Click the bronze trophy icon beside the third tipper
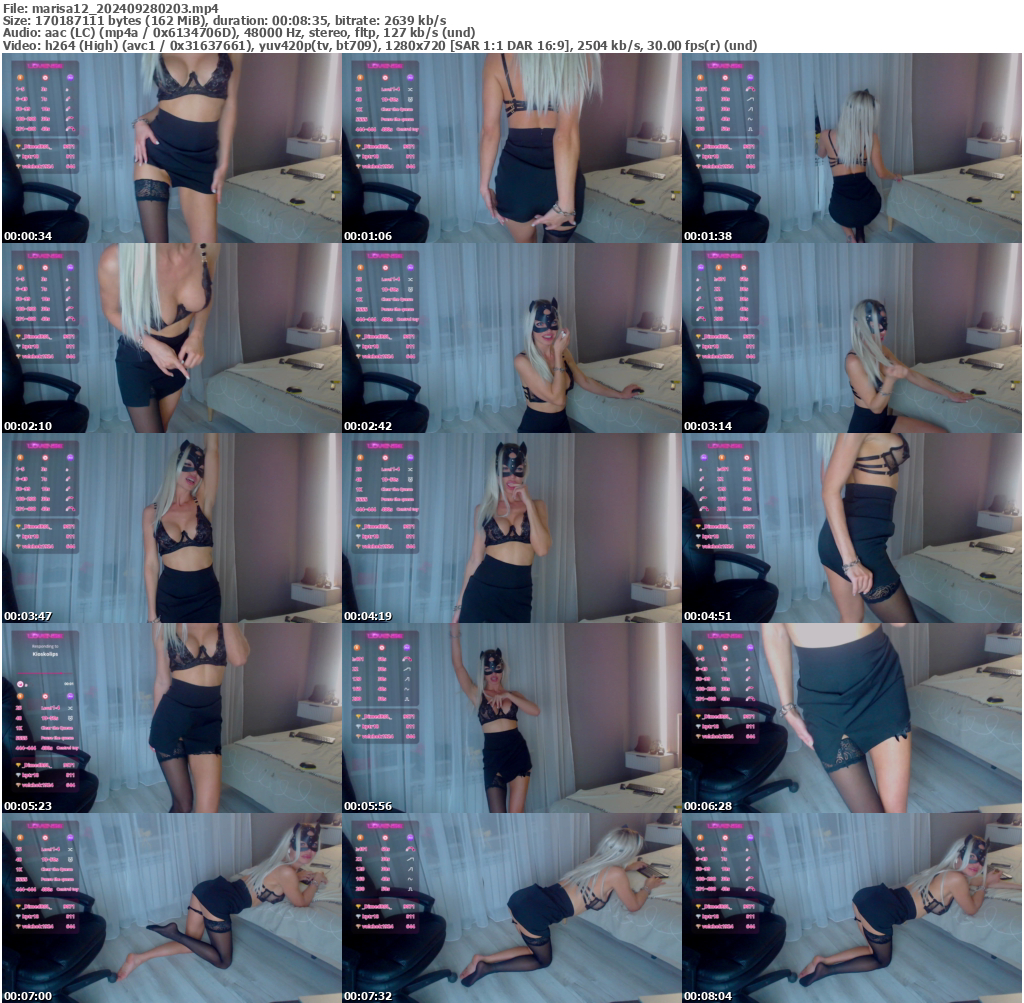 pos(18,166)
